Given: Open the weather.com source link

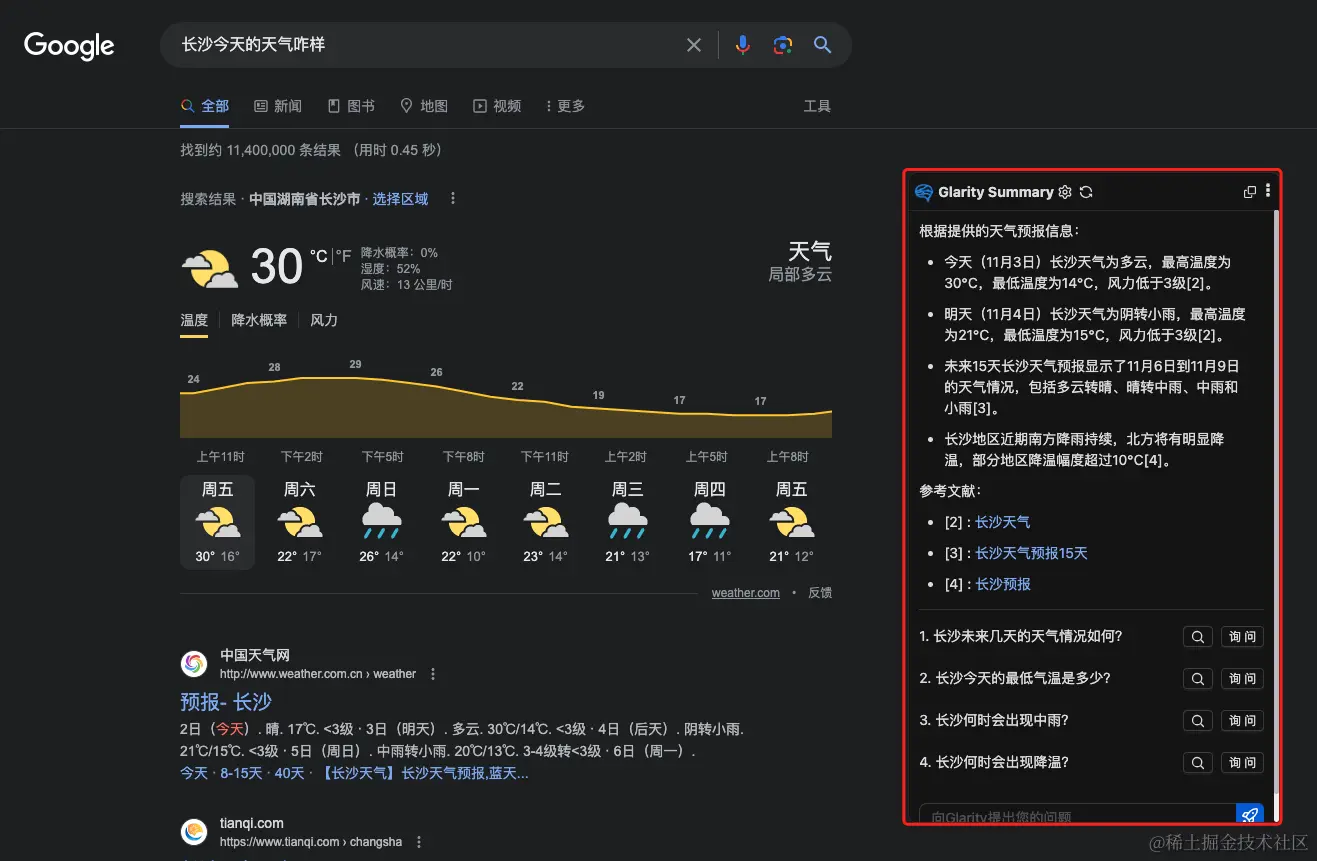Looking at the screenshot, I should click(745, 593).
